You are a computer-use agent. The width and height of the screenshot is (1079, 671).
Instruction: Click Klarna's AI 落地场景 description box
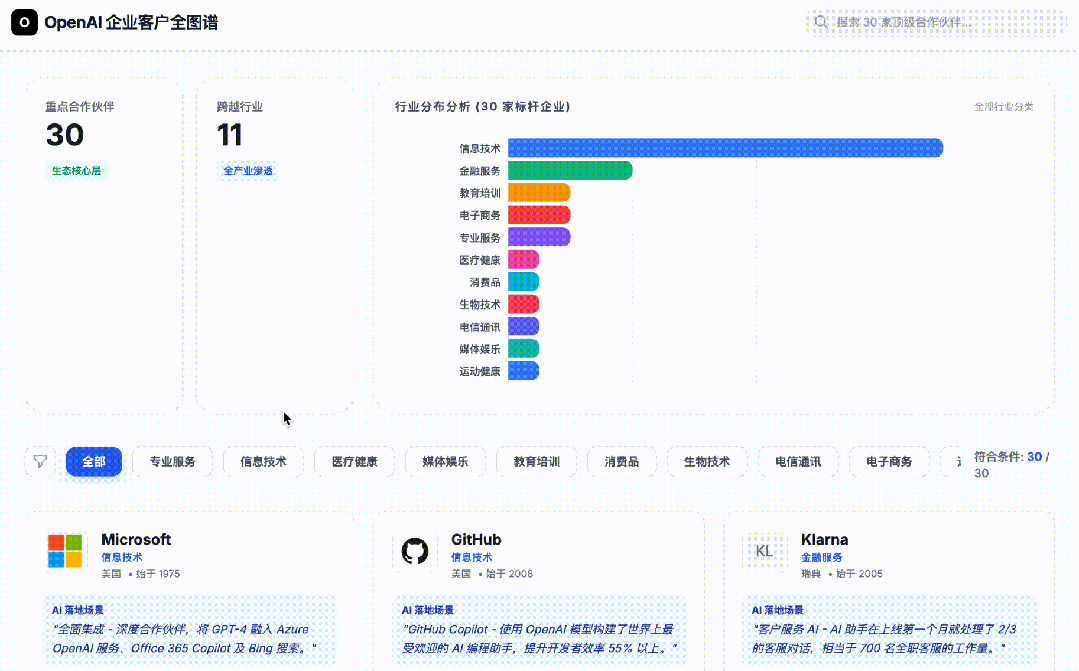pyautogui.click(x=890, y=630)
